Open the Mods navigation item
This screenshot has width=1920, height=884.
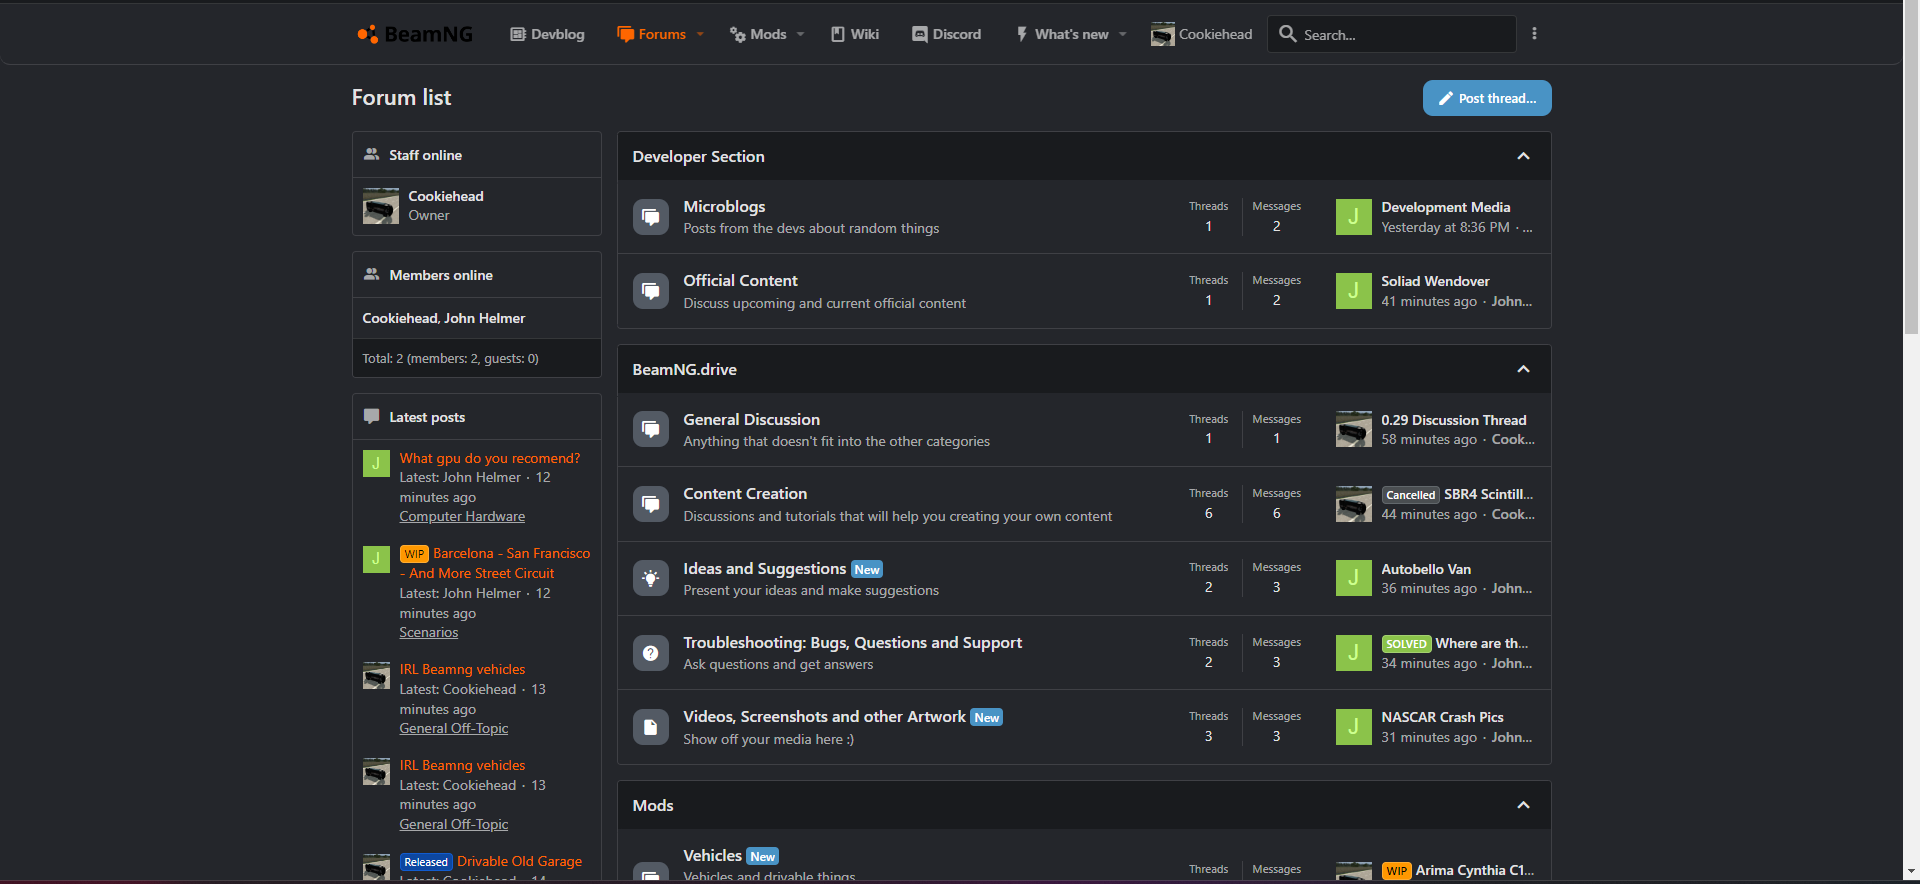click(x=758, y=34)
